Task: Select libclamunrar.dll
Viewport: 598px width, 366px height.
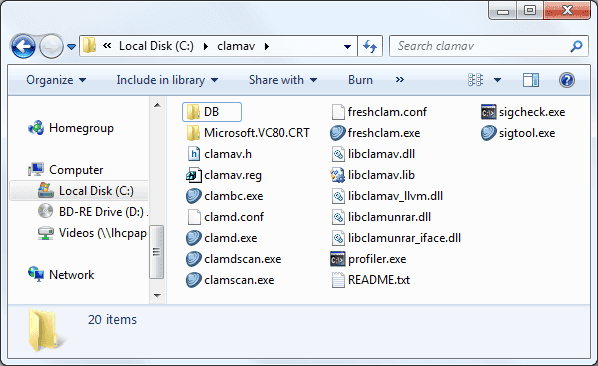Action: coord(381,217)
